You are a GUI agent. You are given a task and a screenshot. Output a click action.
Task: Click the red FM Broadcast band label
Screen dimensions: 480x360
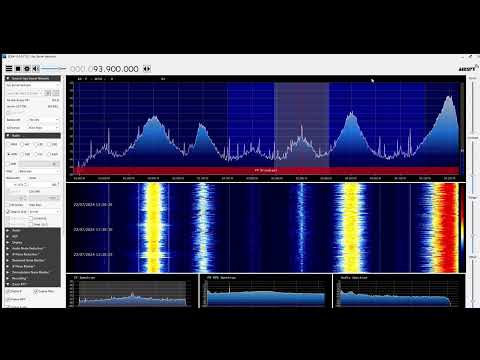coord(266,170)
